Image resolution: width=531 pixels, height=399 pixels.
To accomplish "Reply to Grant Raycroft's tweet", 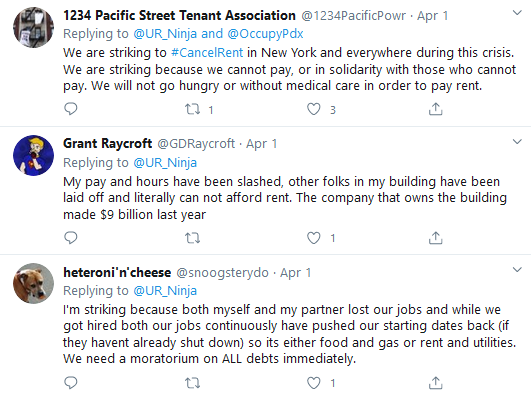I will tap(71, 238).
